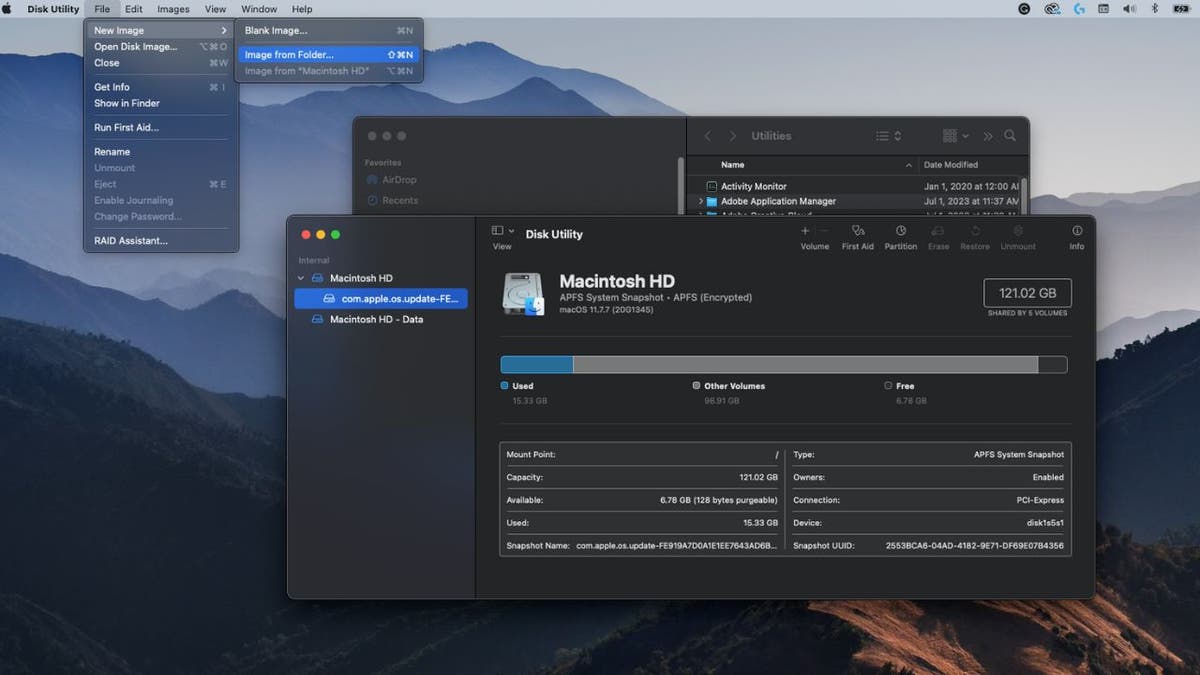Click the blue Used storage bar segment
Image resolution: width=1200 pixels, height=675 pixels.
(537, 365)
